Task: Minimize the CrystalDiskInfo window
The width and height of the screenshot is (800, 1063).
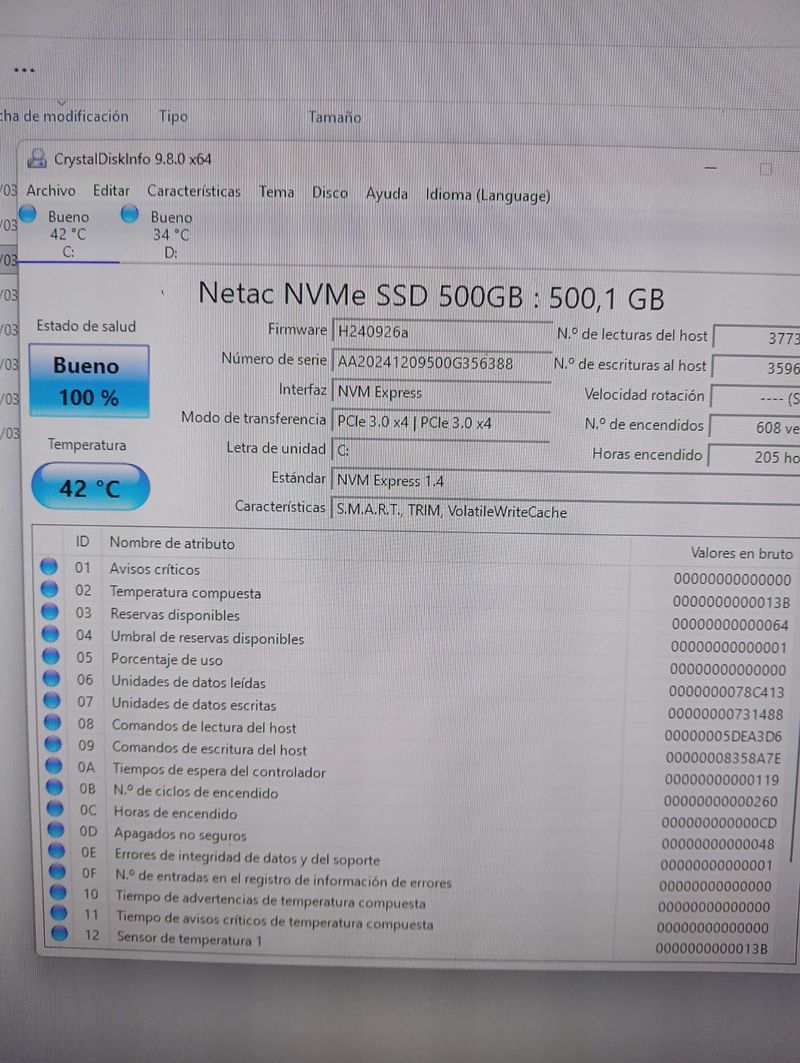Action: point(711,167)
